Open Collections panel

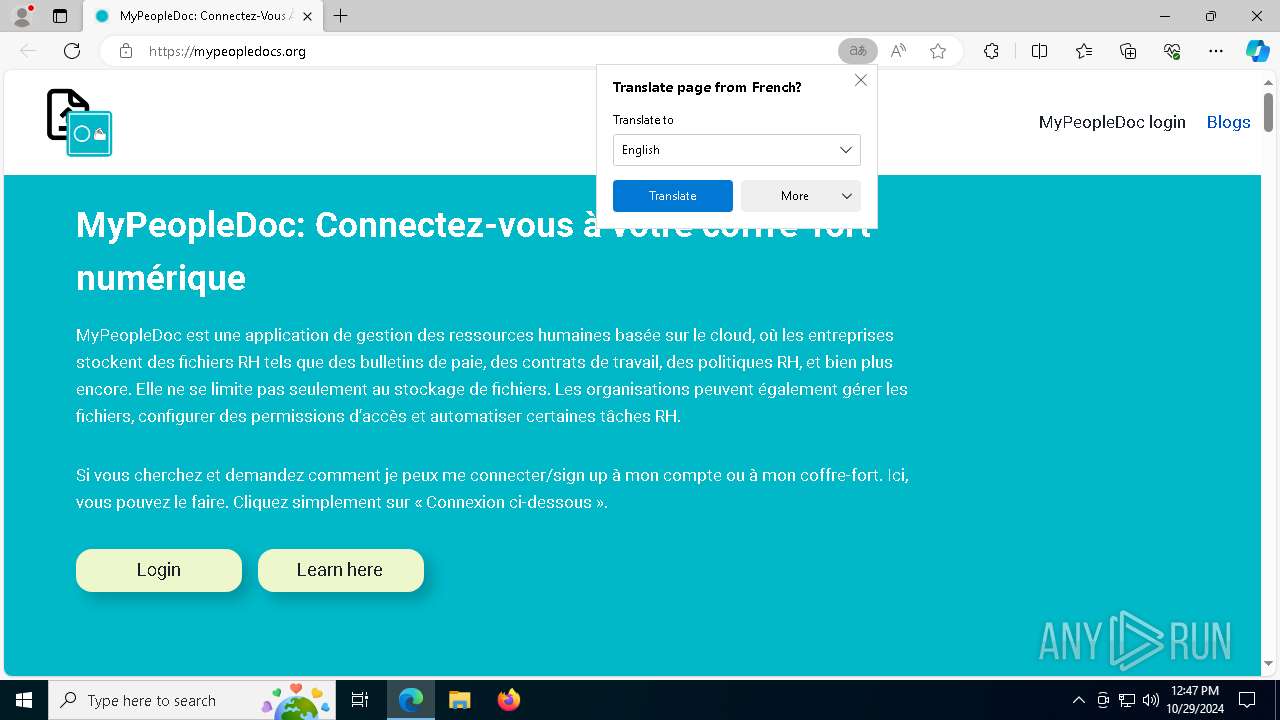(x=1128, y=51)
